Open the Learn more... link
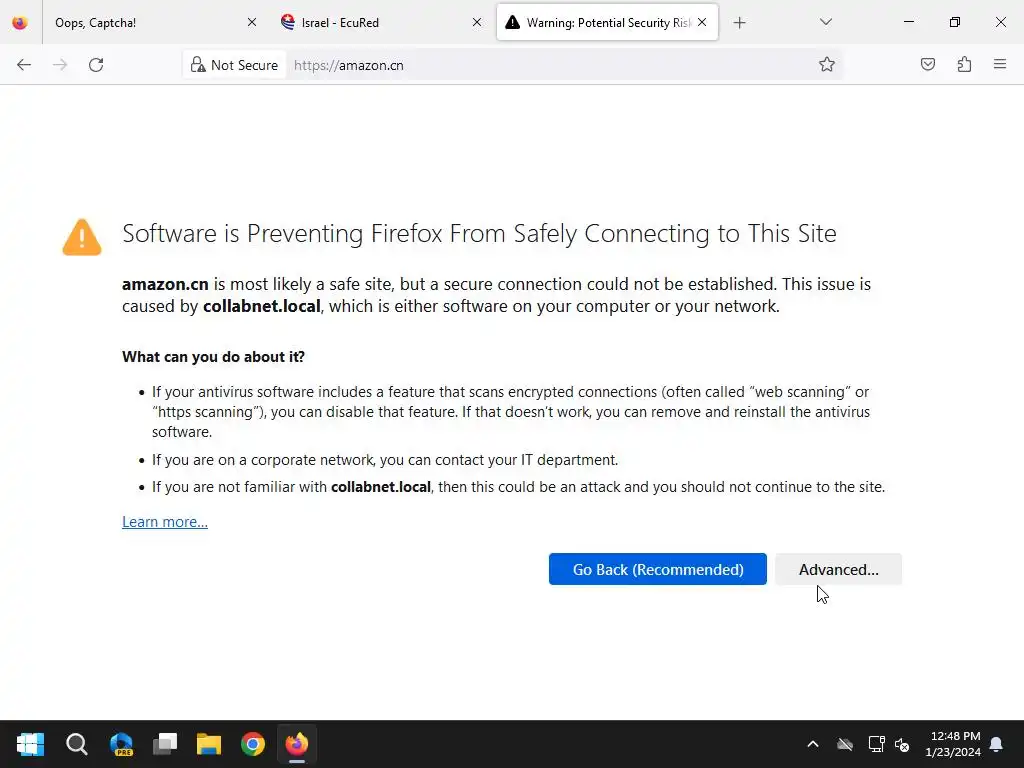 coord(165,522)
